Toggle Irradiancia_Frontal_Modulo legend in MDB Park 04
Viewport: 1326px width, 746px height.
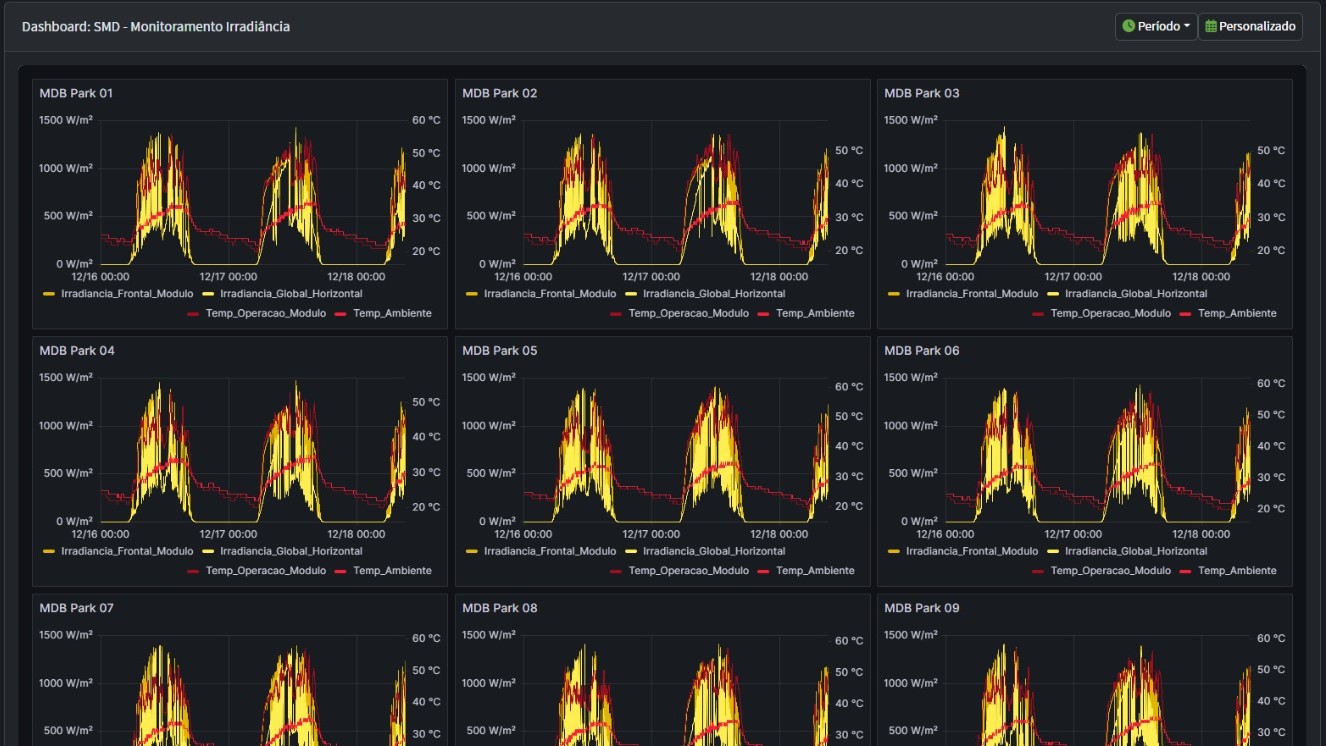pos(127,551)
